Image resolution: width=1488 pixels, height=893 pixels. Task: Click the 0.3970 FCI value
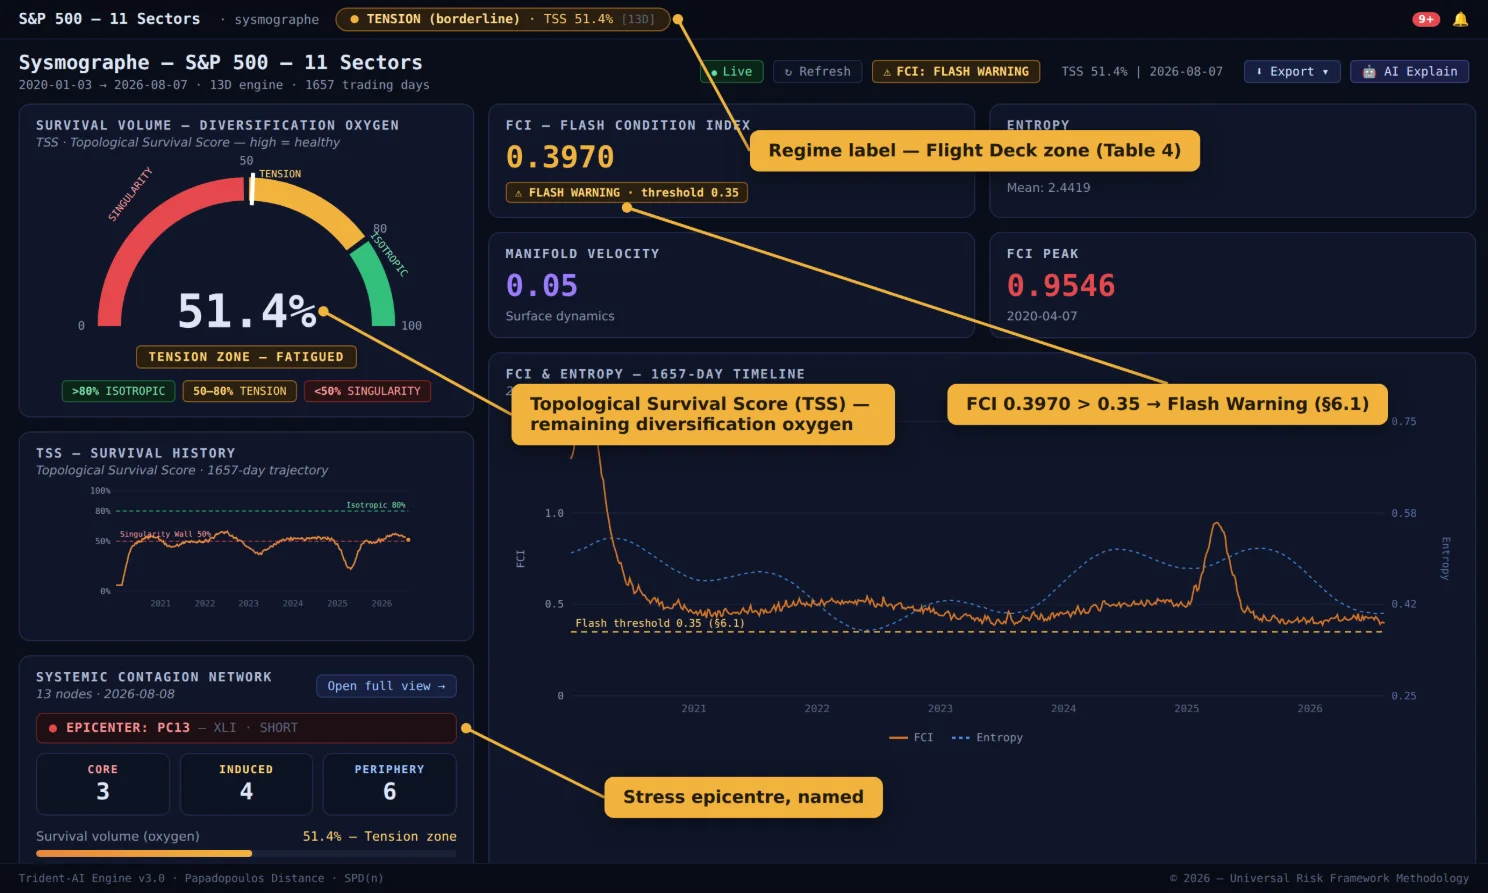[x=560, y=158]
